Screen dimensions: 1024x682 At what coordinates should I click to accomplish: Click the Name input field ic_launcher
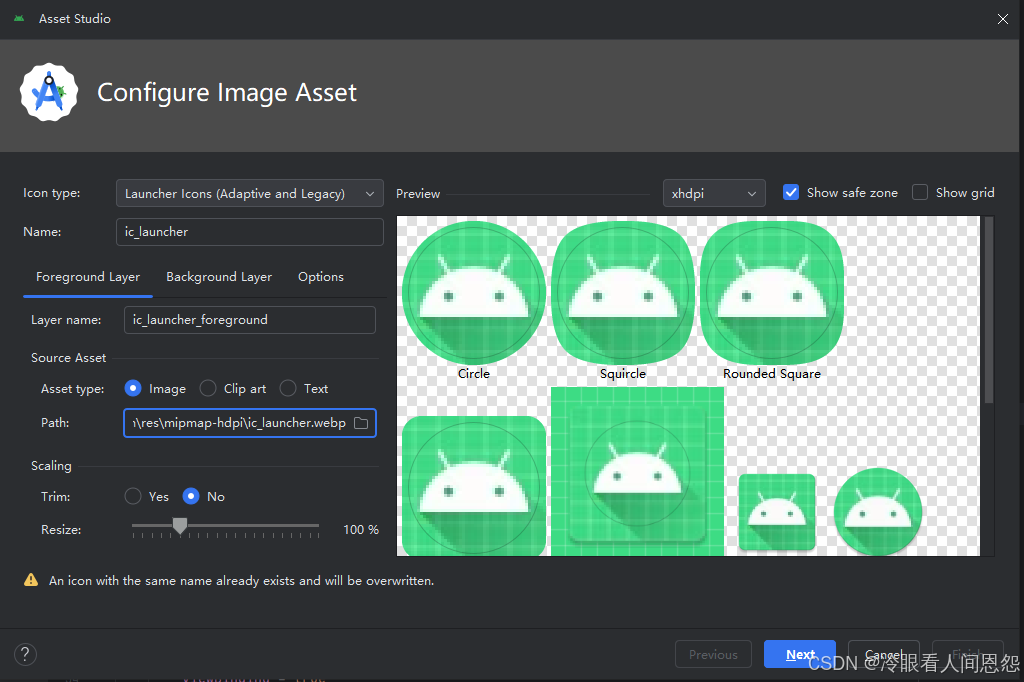[249, 232]
